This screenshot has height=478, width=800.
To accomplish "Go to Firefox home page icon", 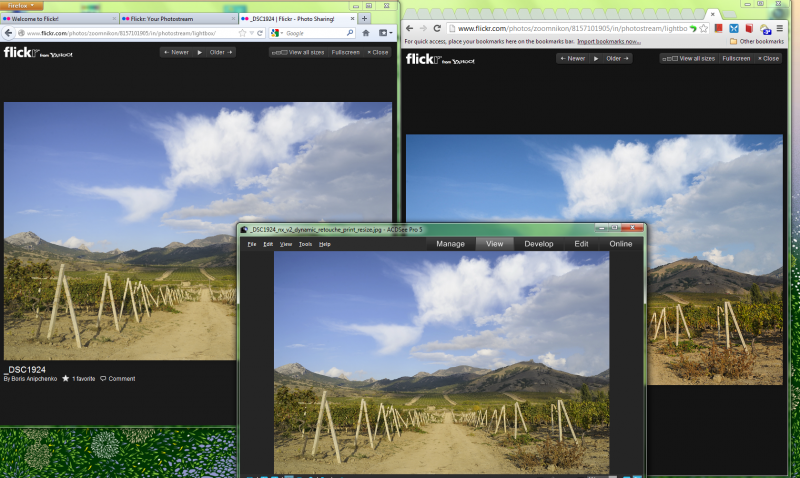I will click(366, 33).
